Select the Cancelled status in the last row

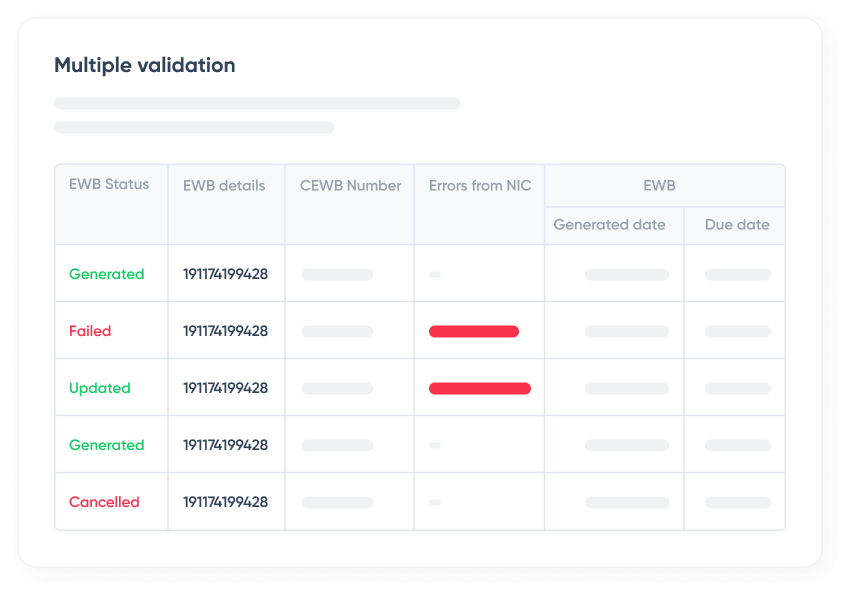(x=104, y=502)
